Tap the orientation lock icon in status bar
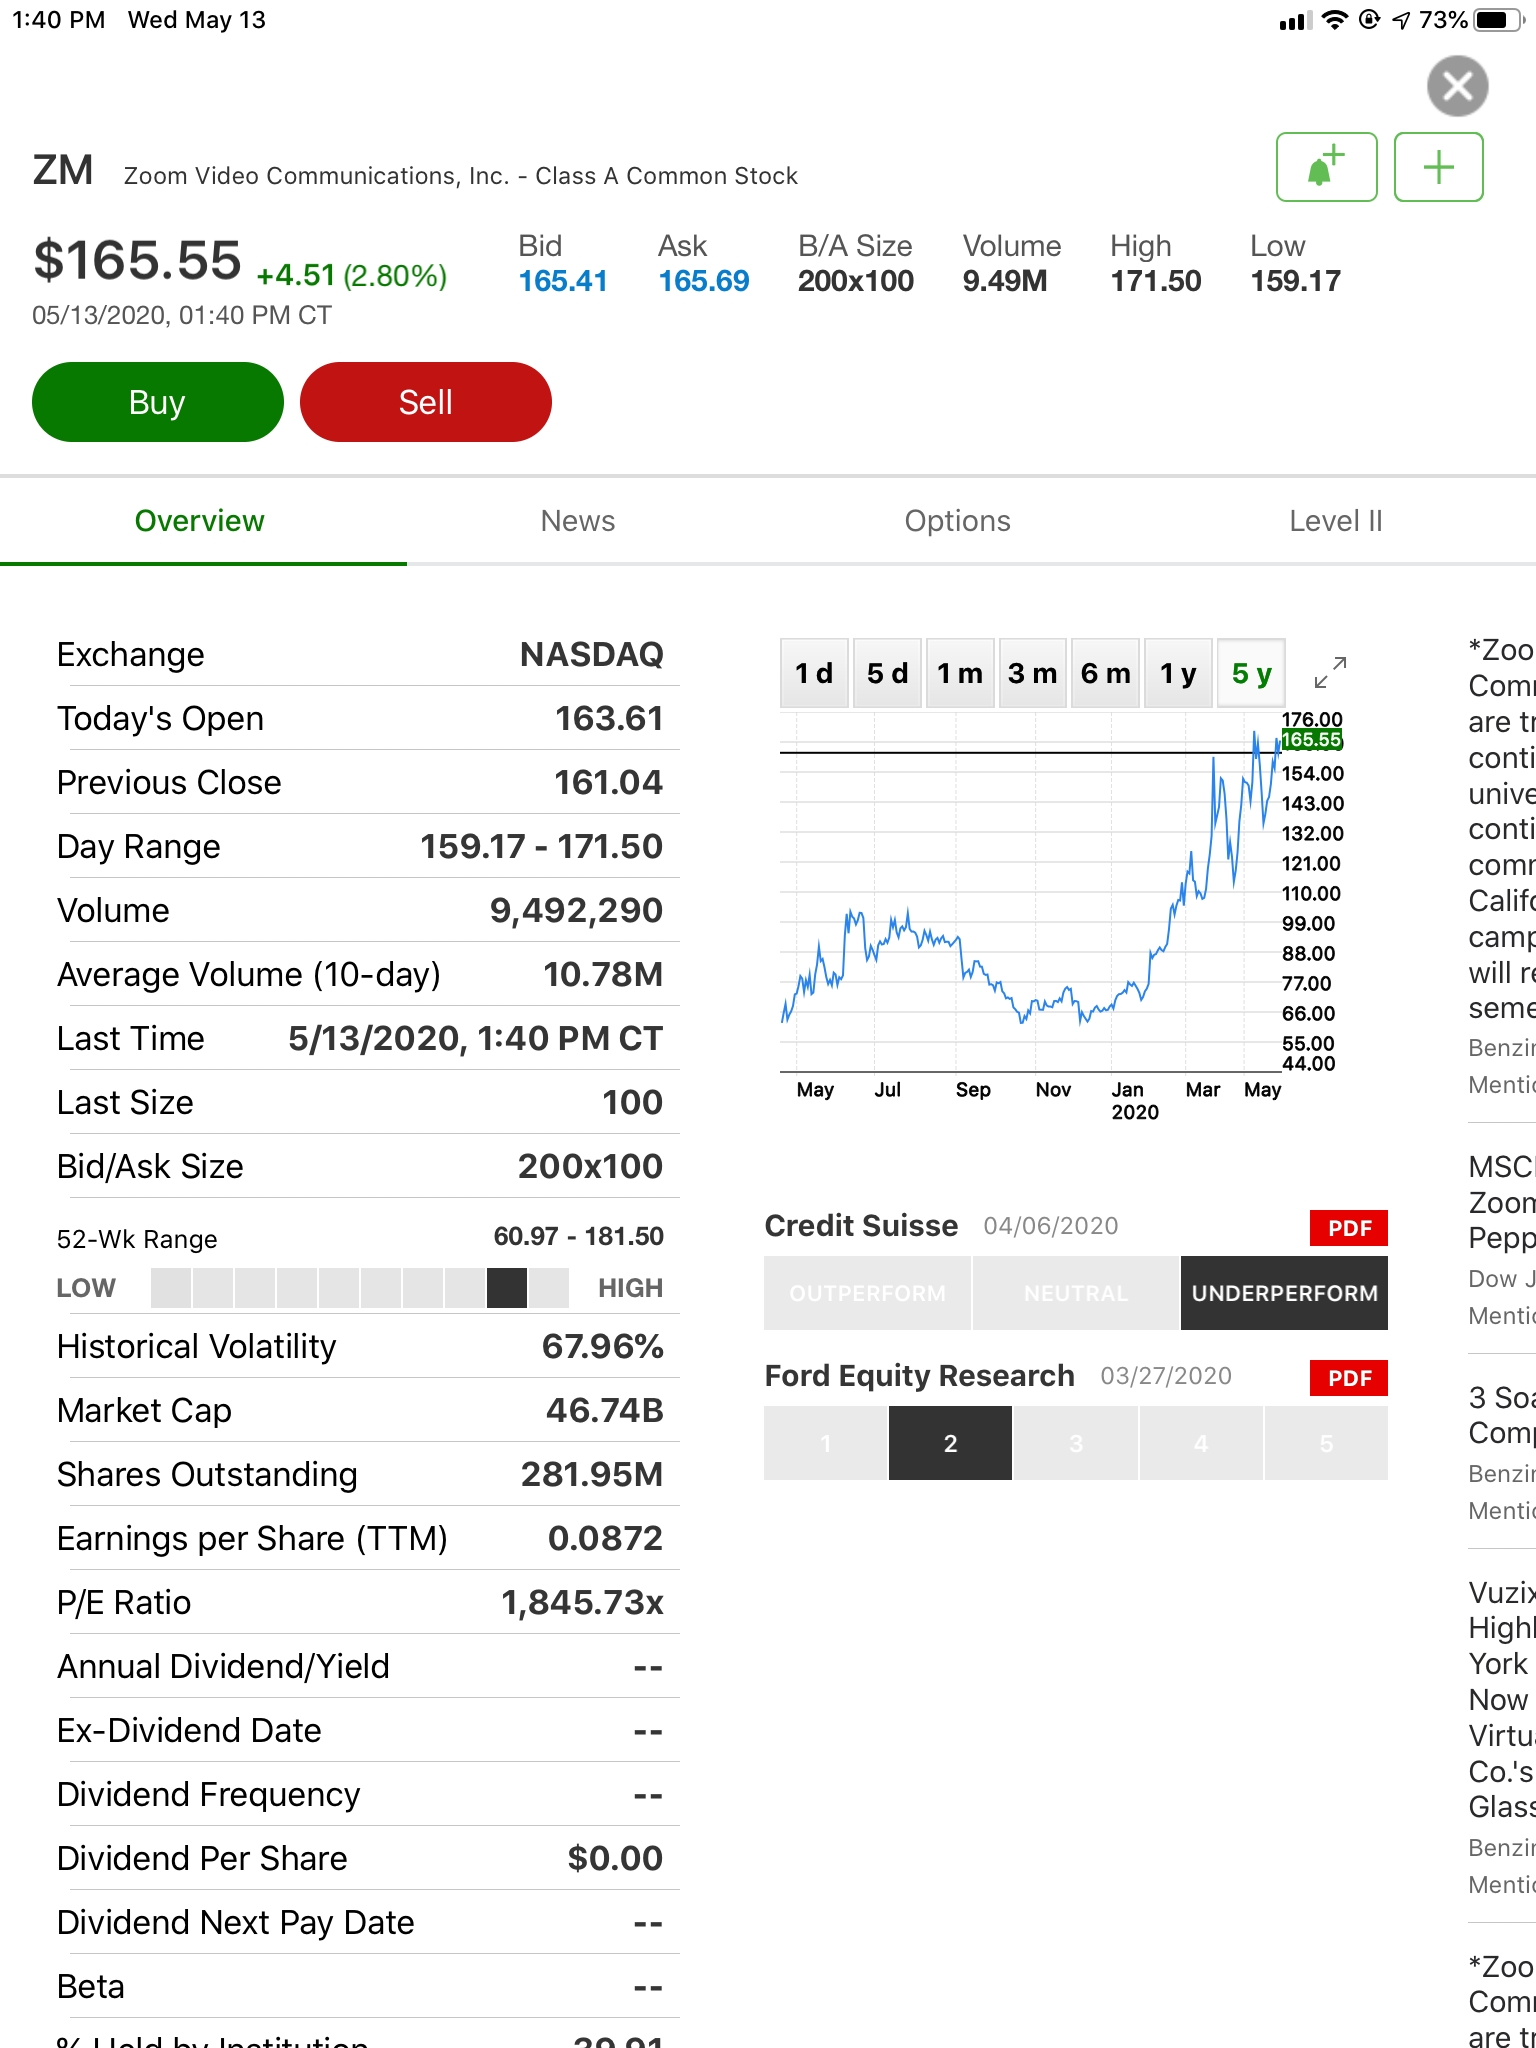This screenshot has height=2048, width=1536. 1370,19
